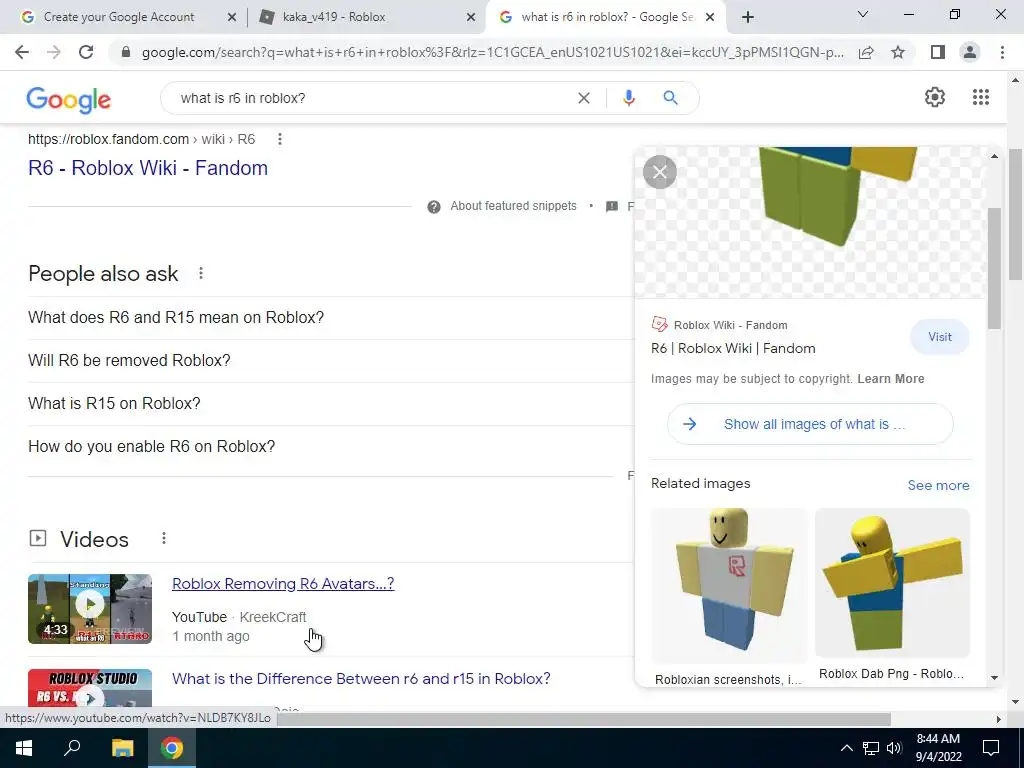Click image panel scroll down arrow
1024x768 pixels.
click(x=995, y=678)
